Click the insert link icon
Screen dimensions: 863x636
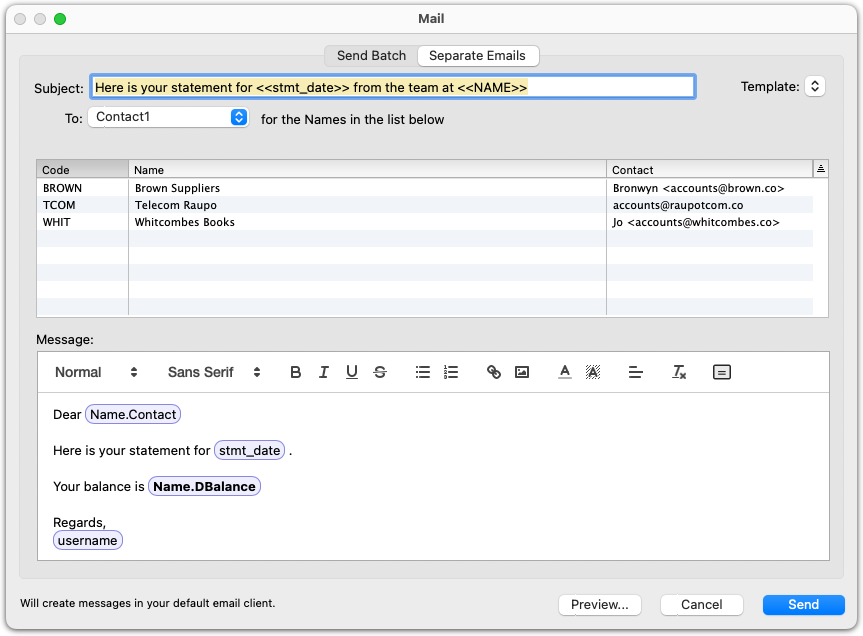coord(493,372)
